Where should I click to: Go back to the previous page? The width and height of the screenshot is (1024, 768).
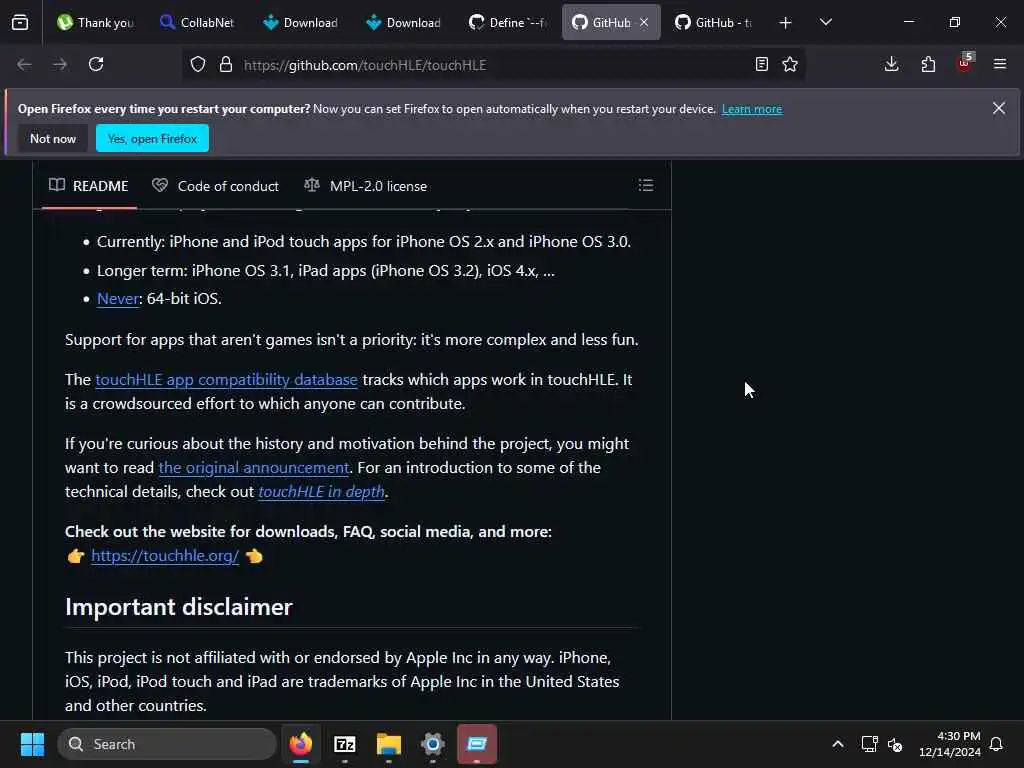24,64
